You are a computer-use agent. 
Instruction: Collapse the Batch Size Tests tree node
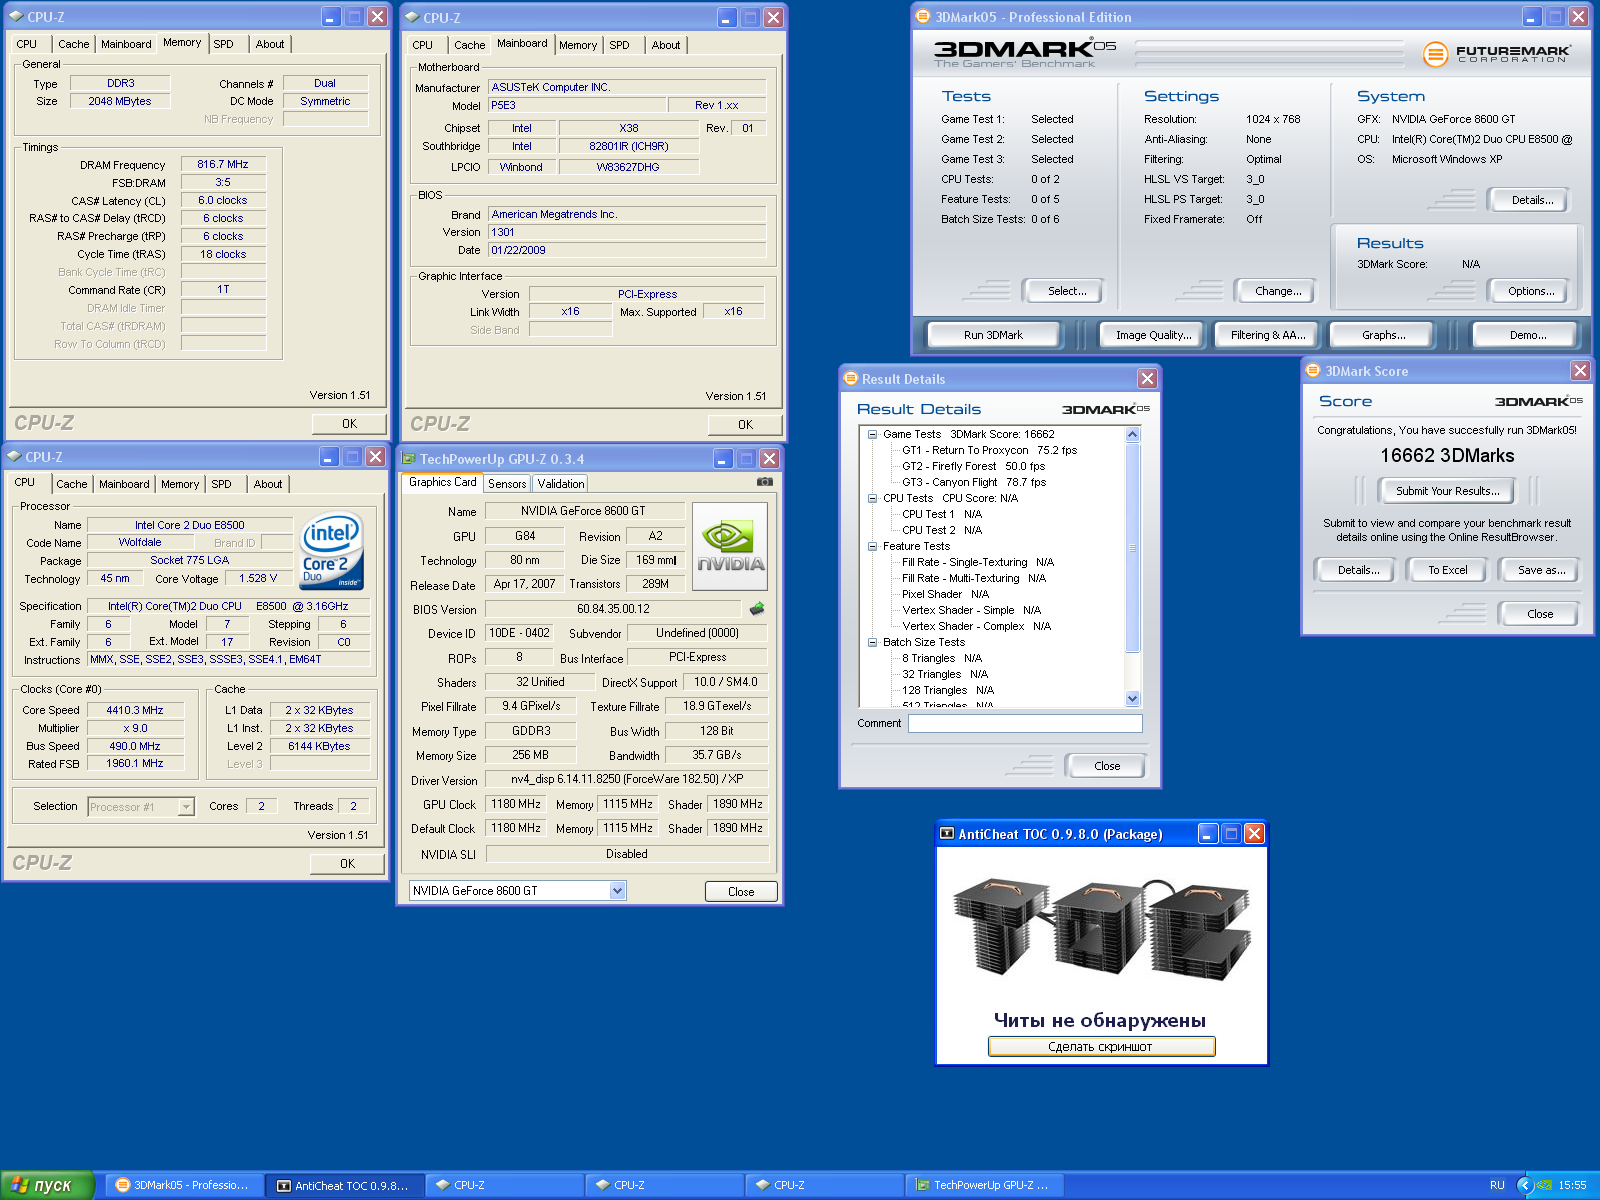click(872, 642)
